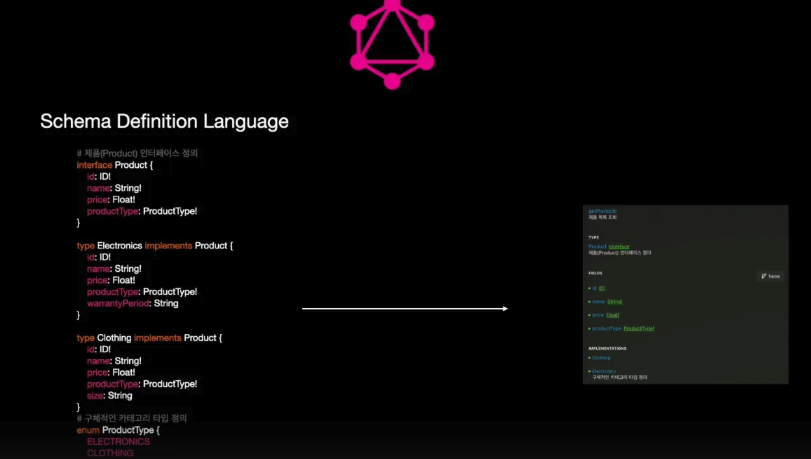Image resolution: width=811 pixels, height=459 pixels.
Task: Click the price field in the docs panel
Action: (598, 315)
